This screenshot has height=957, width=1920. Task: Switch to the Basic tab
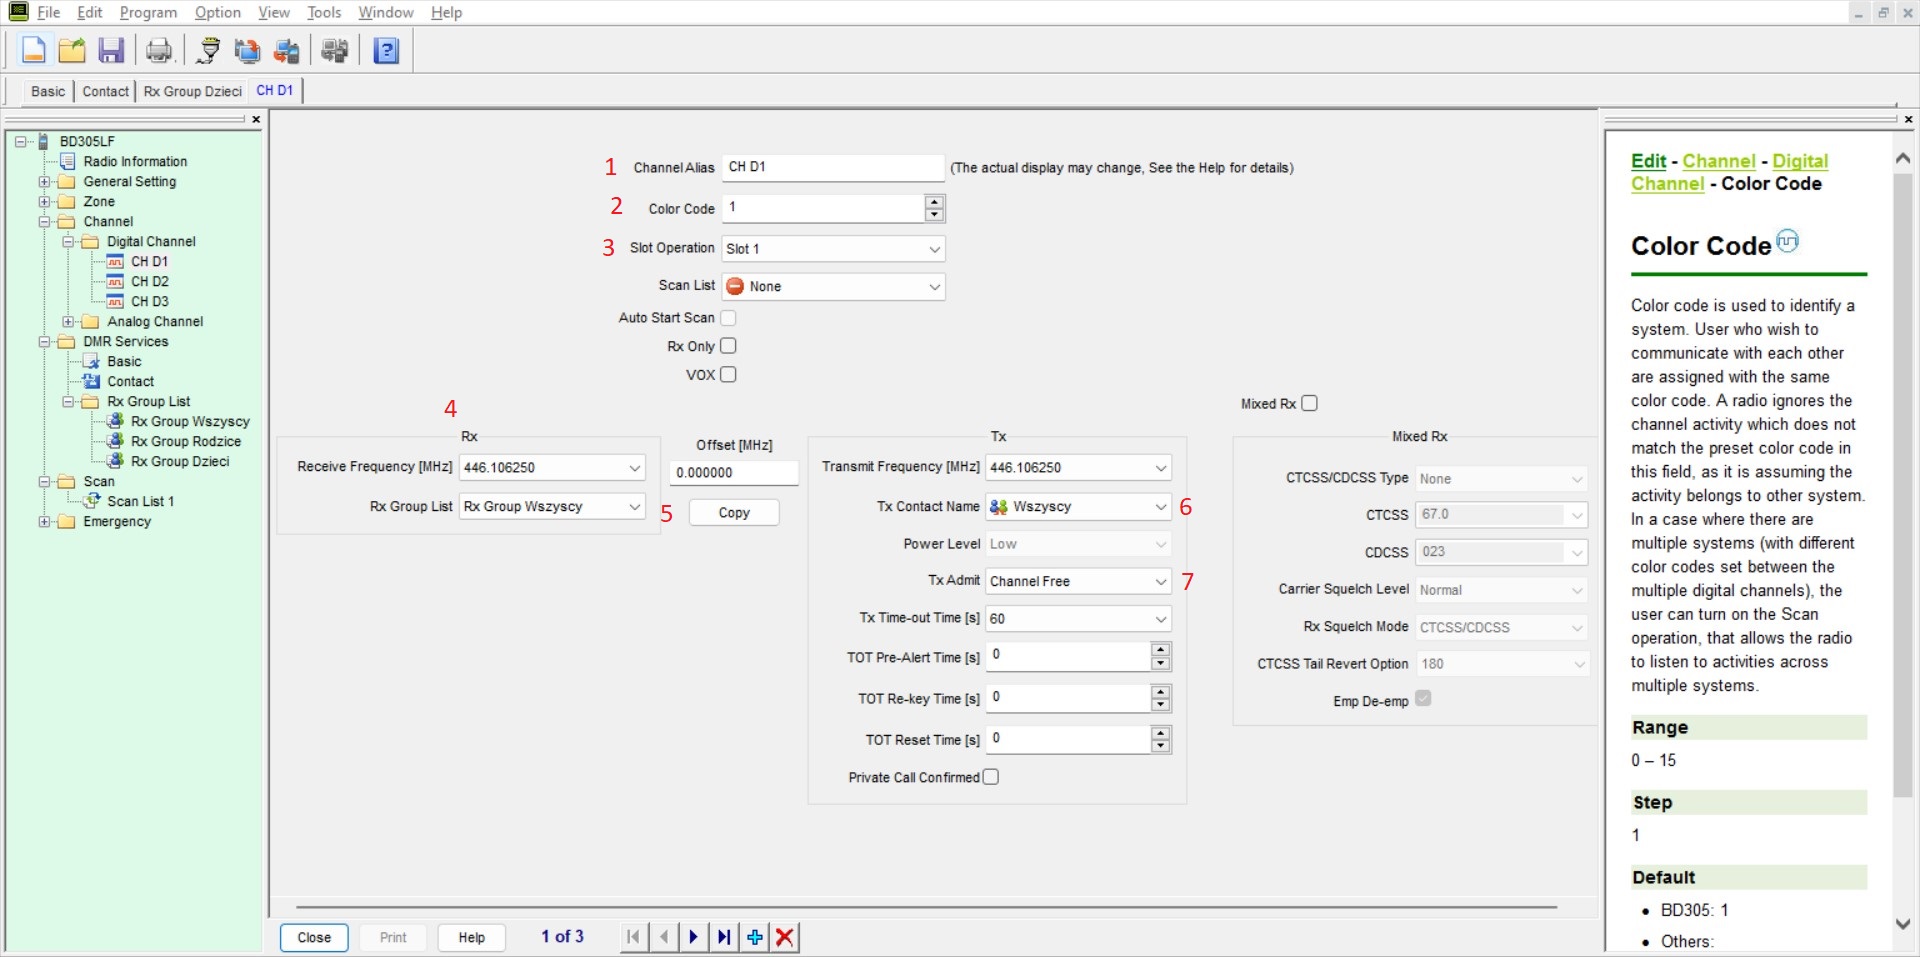48,91
